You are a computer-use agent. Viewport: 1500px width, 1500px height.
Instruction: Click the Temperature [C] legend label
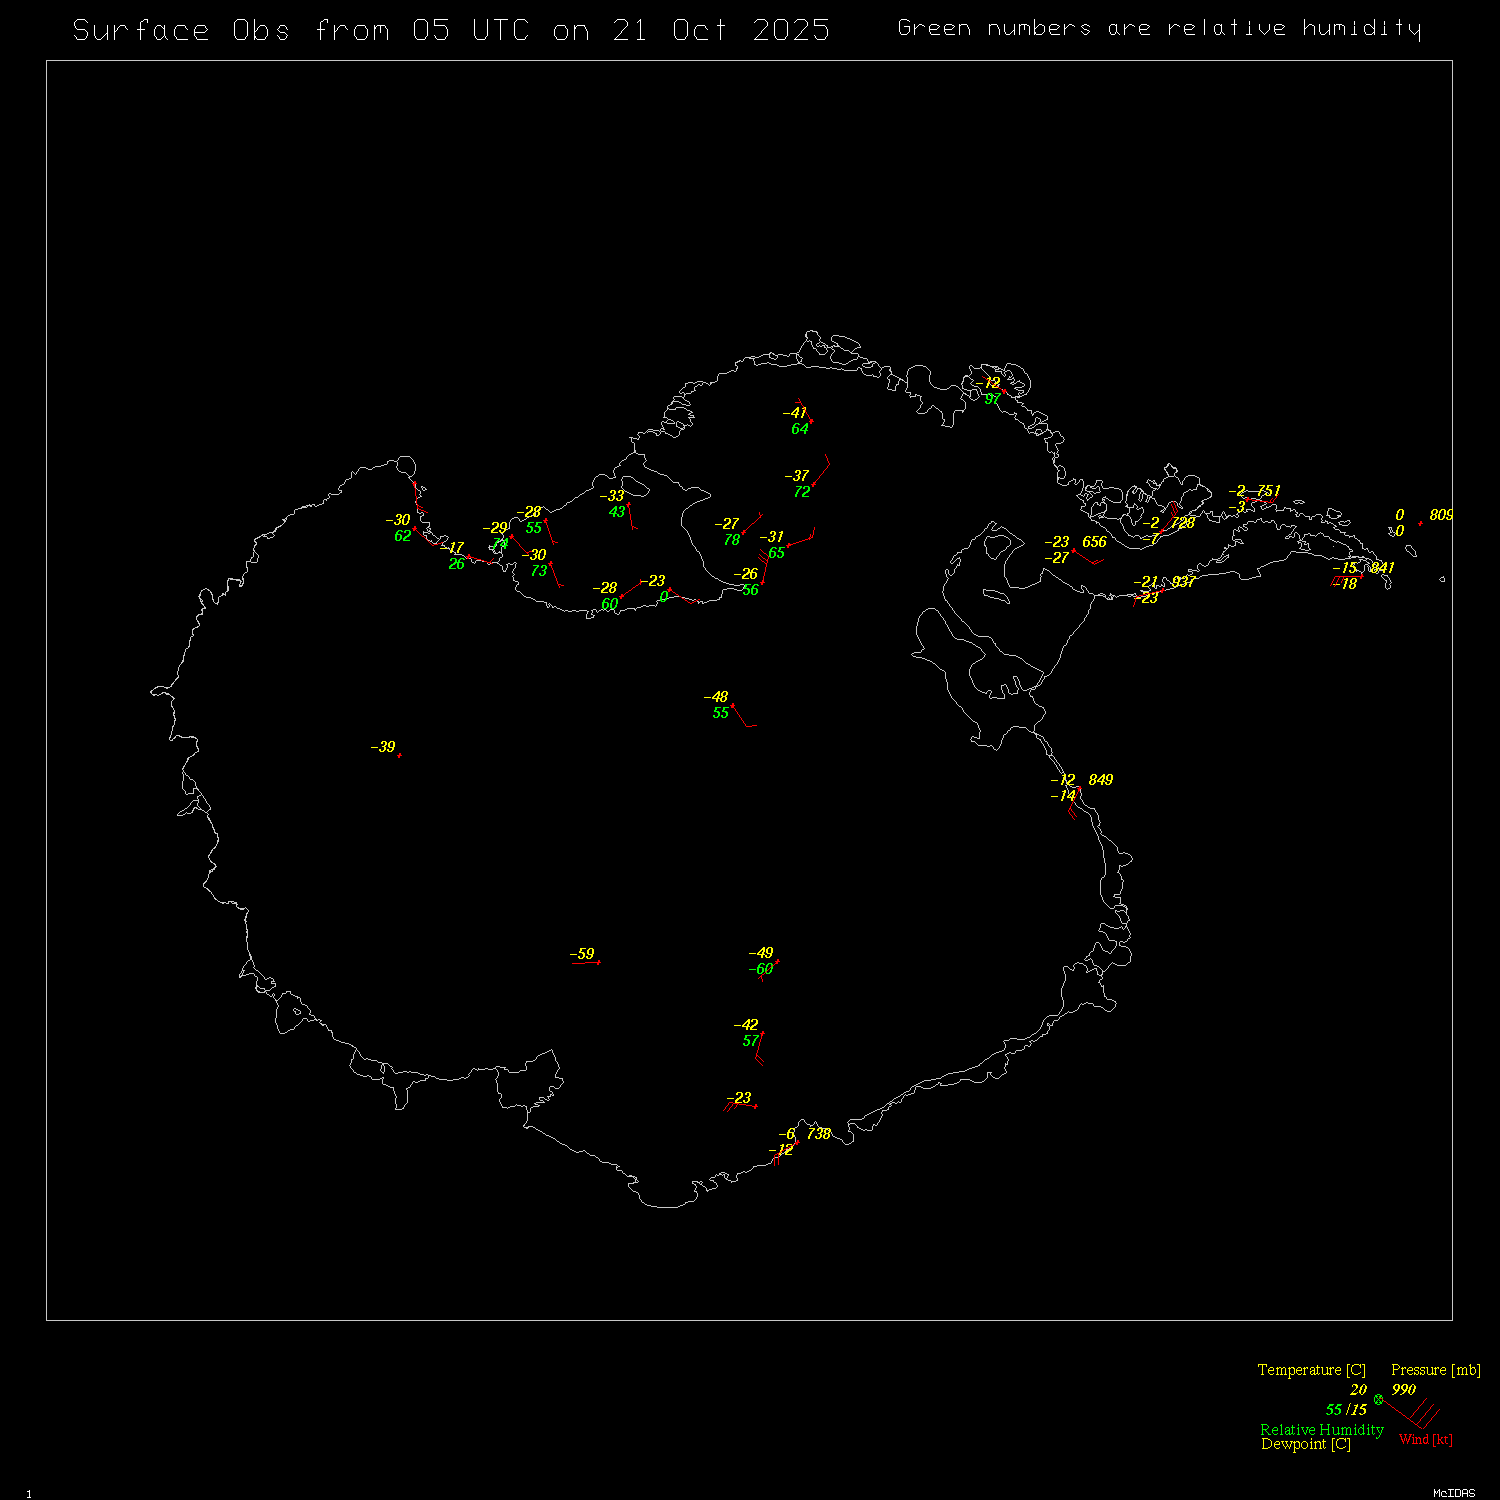click(x=1311, y=1370)
